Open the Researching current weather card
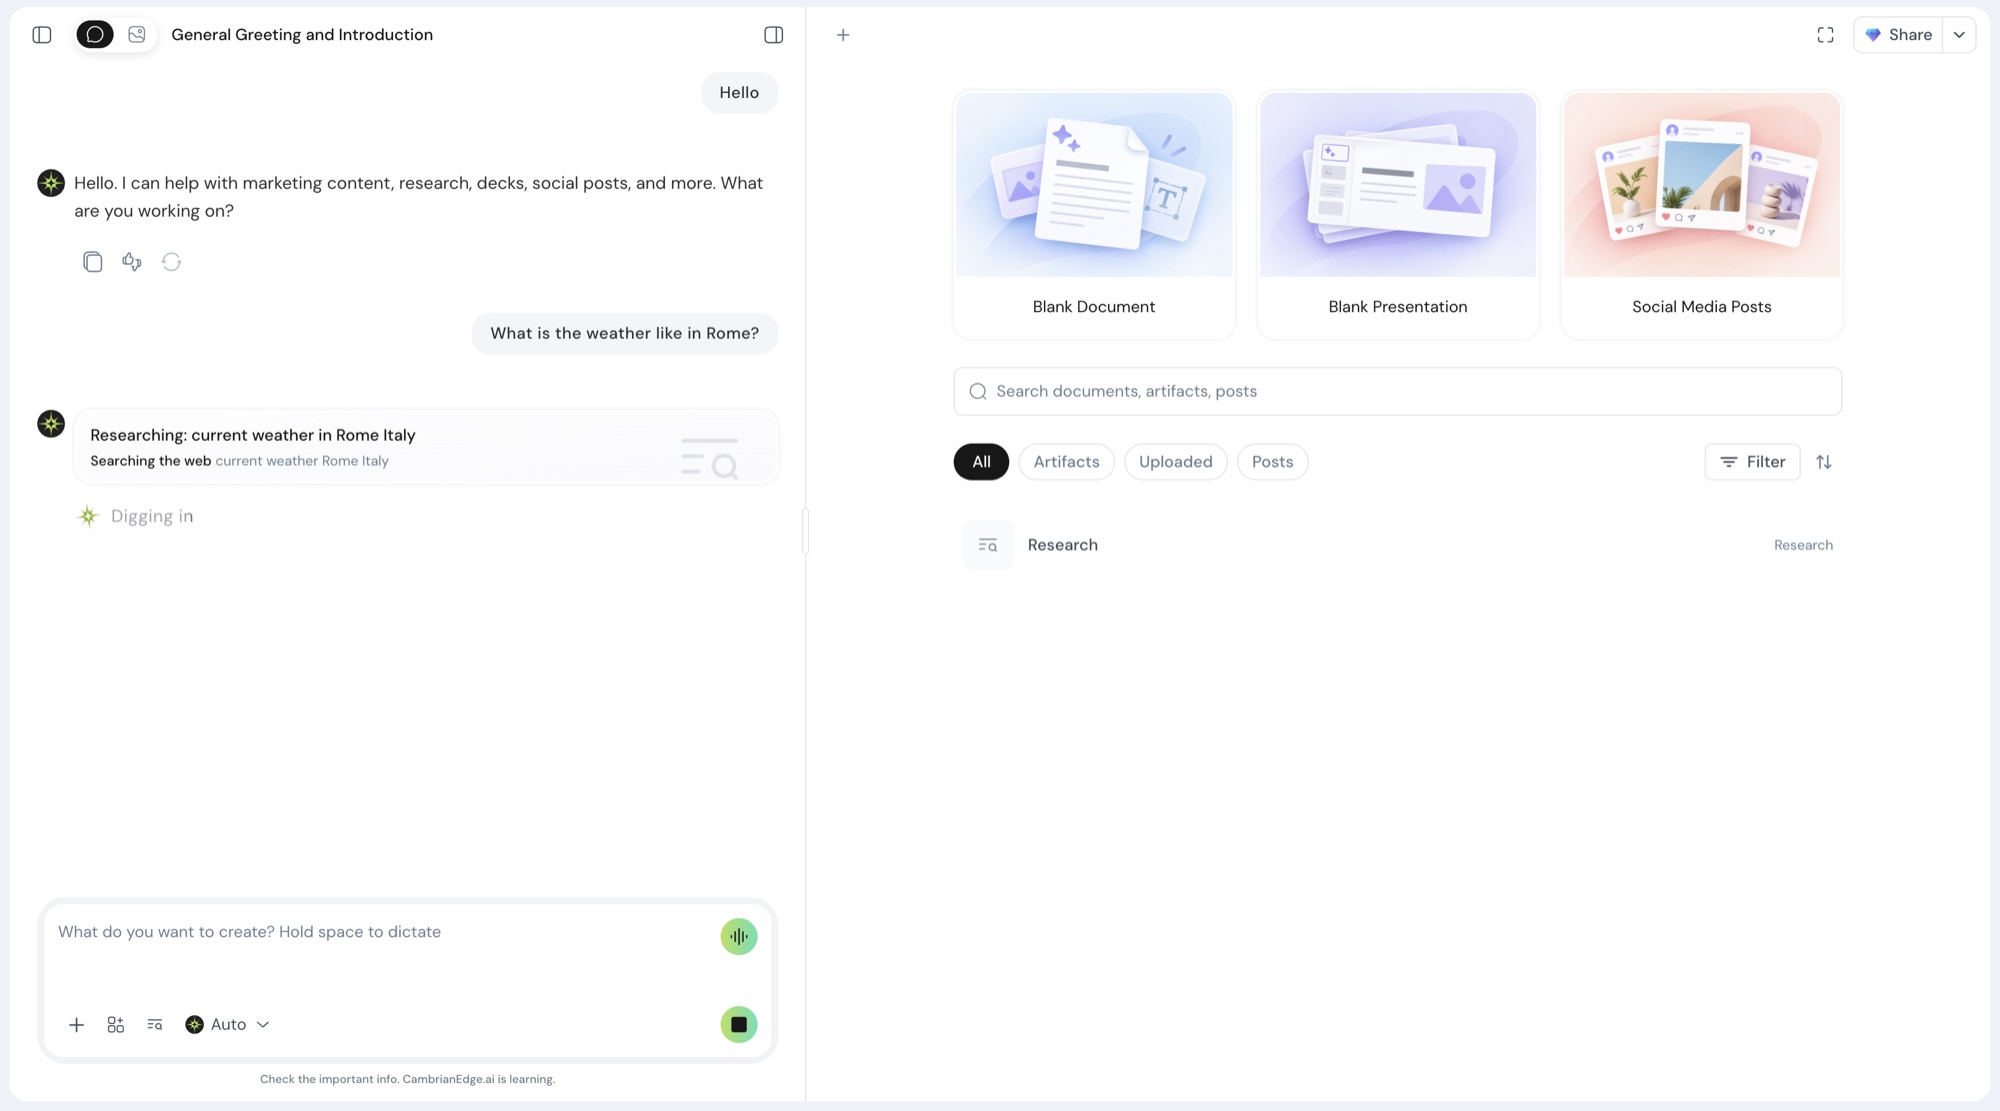Image resolution: width=2000 pixels, height=1111 pixels. point(426,447)
